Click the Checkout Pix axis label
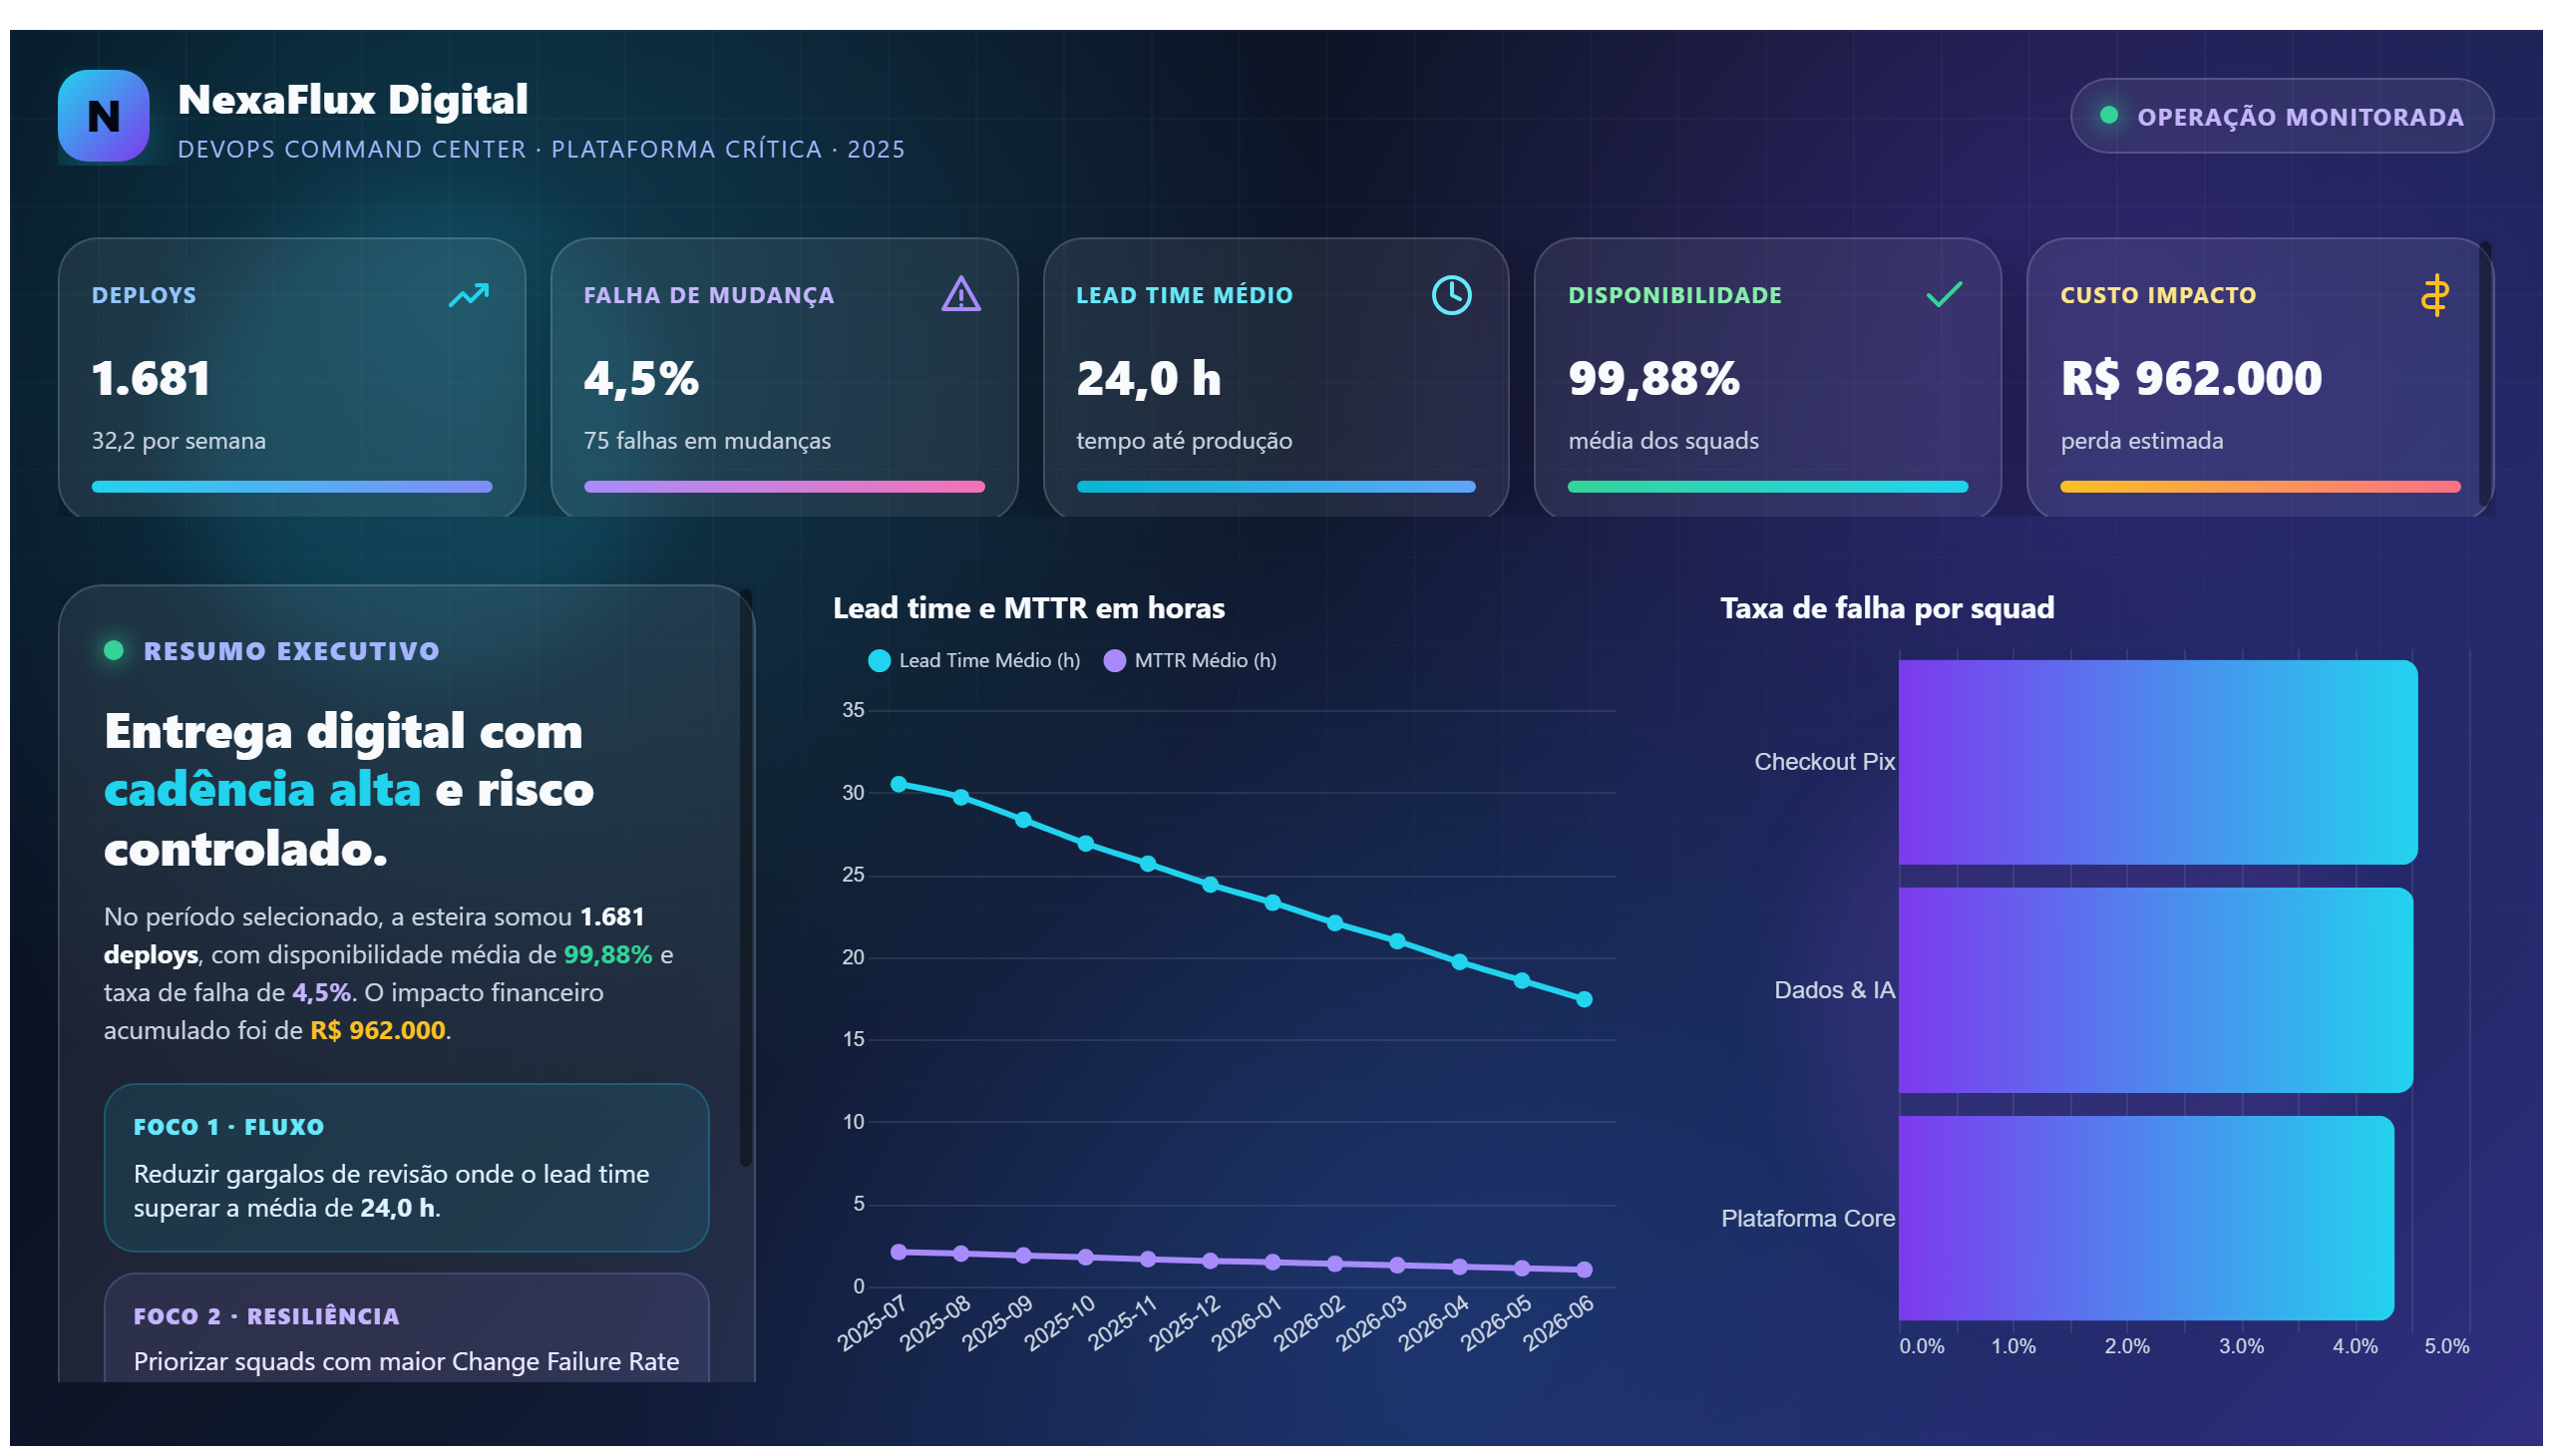2553x1456 pixels. [x=1824, y=762]
